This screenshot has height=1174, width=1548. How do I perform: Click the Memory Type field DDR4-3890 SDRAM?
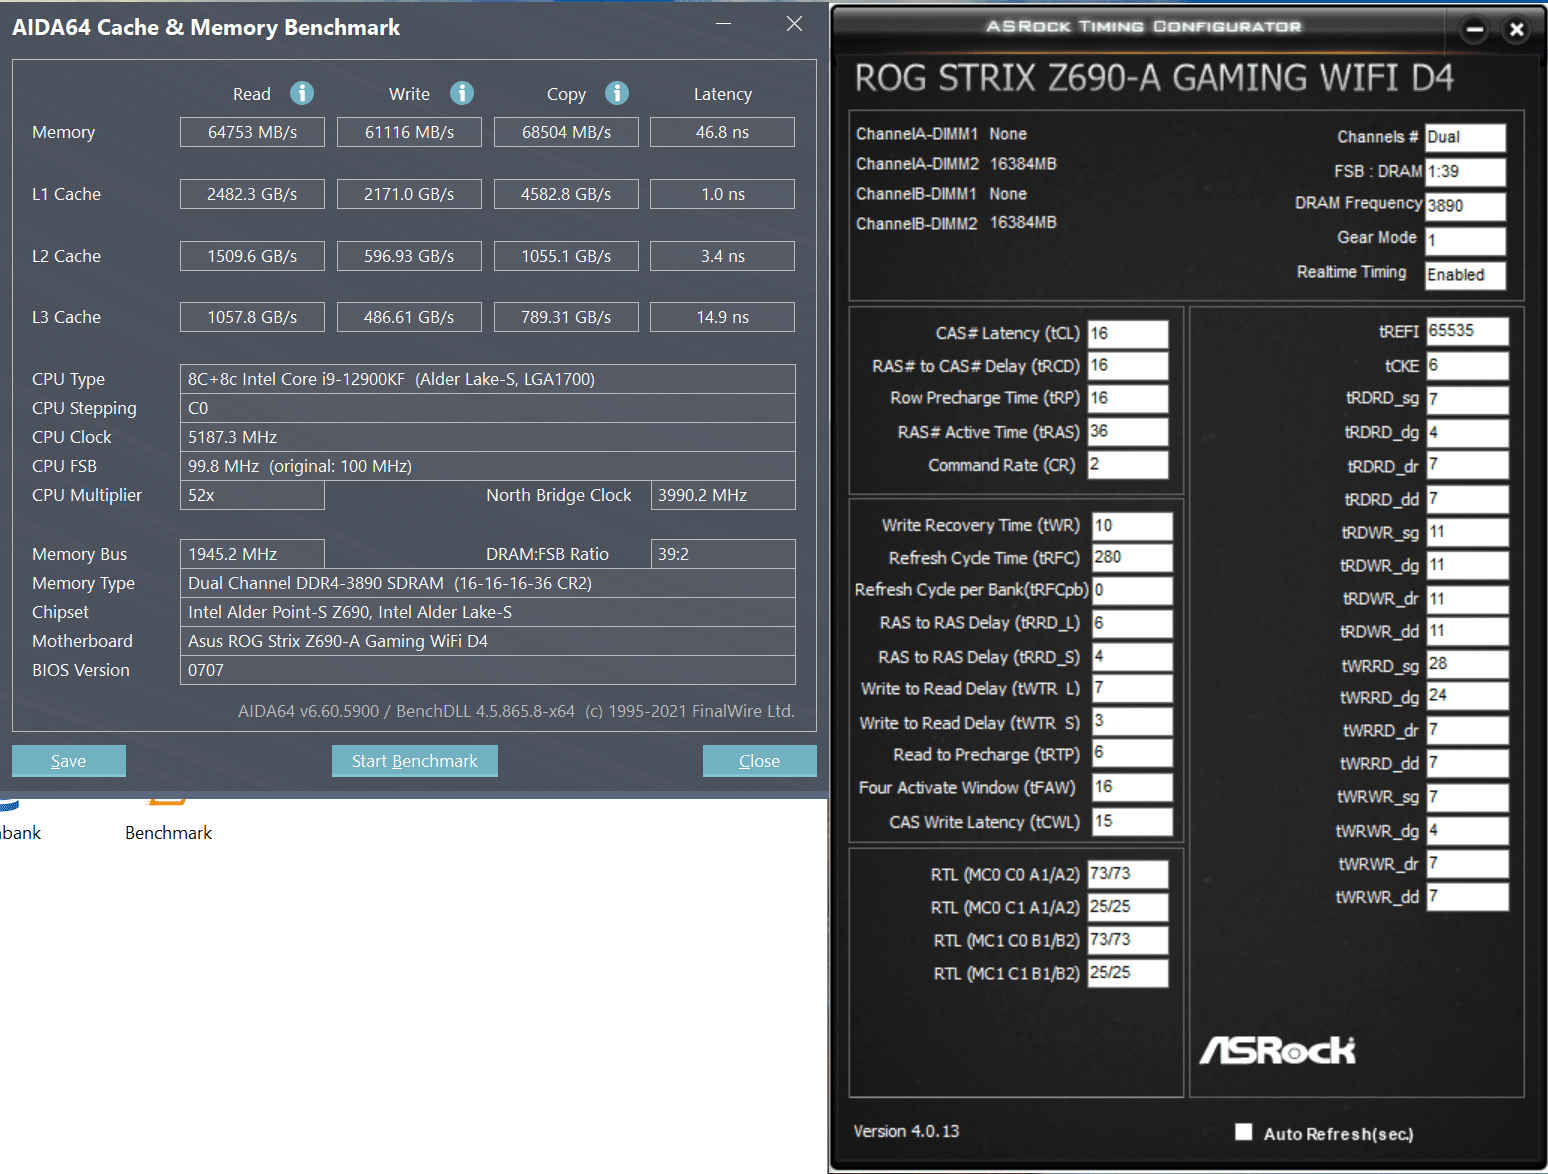[488, 583]
